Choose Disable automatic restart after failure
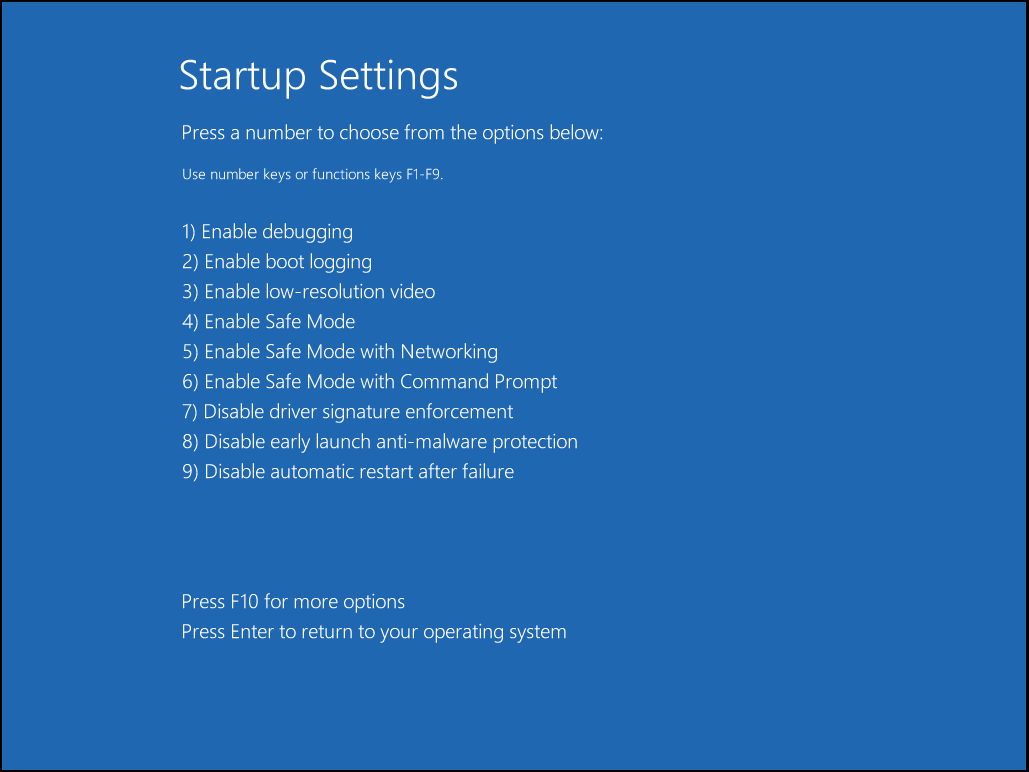Image resolution: width=1029 pixels, height=772 pixels. coord(348,471)
